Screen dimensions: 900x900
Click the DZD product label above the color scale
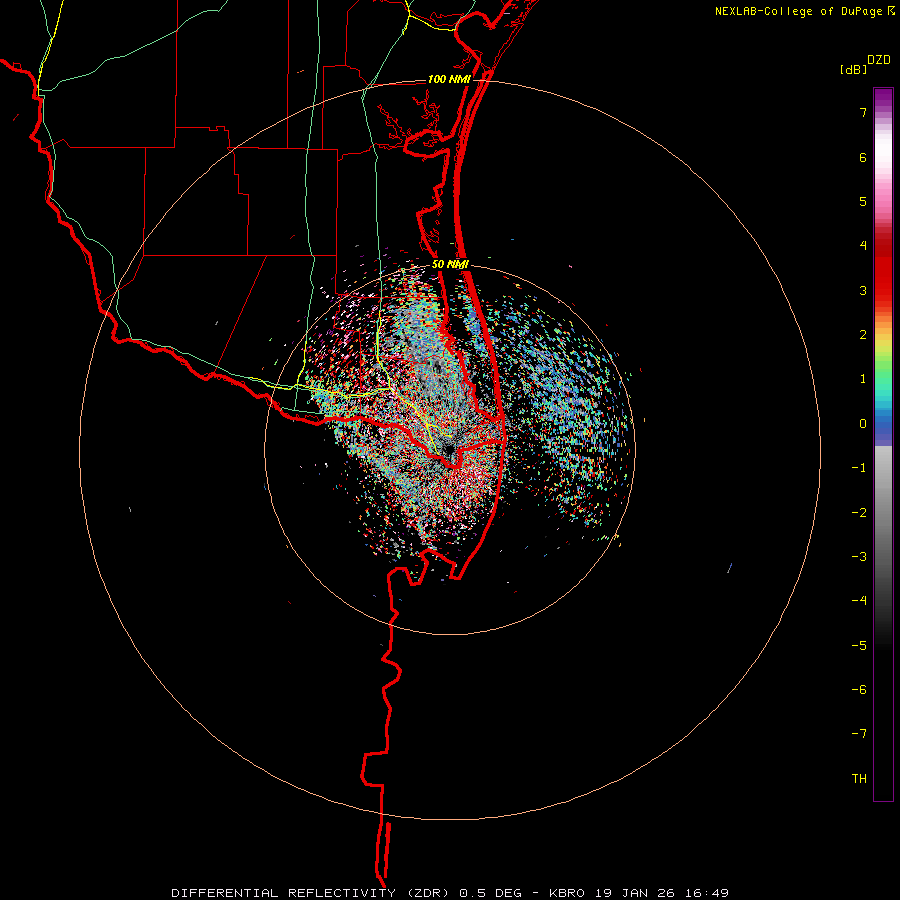[x=879, y=60]
